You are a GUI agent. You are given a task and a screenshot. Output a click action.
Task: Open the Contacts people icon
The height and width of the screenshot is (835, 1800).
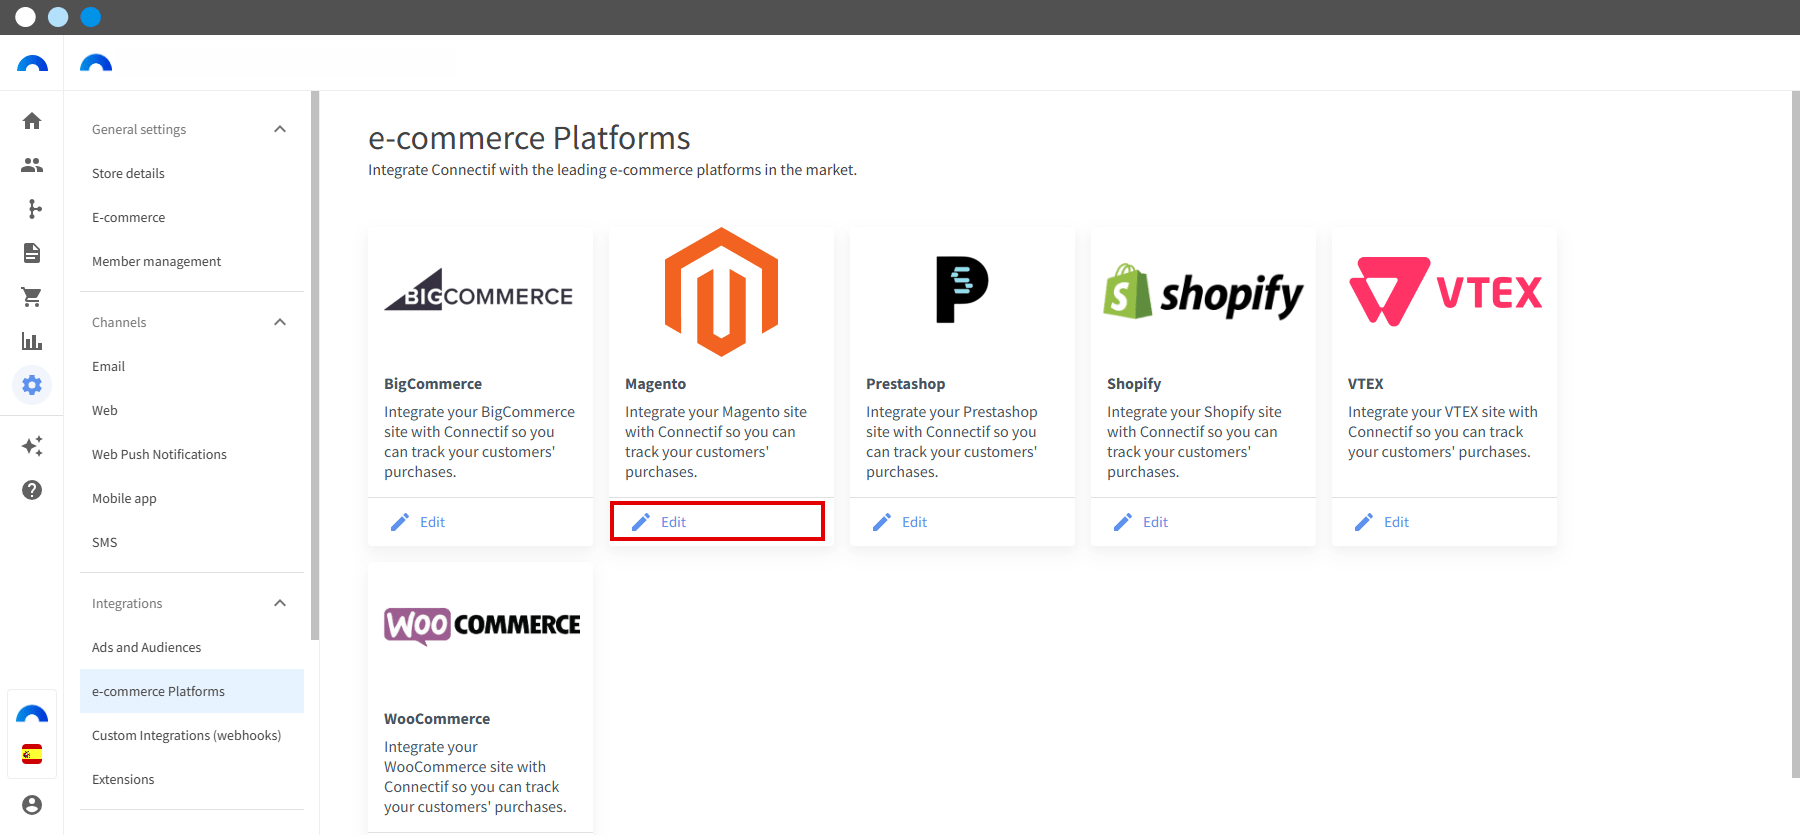[32, 165]
